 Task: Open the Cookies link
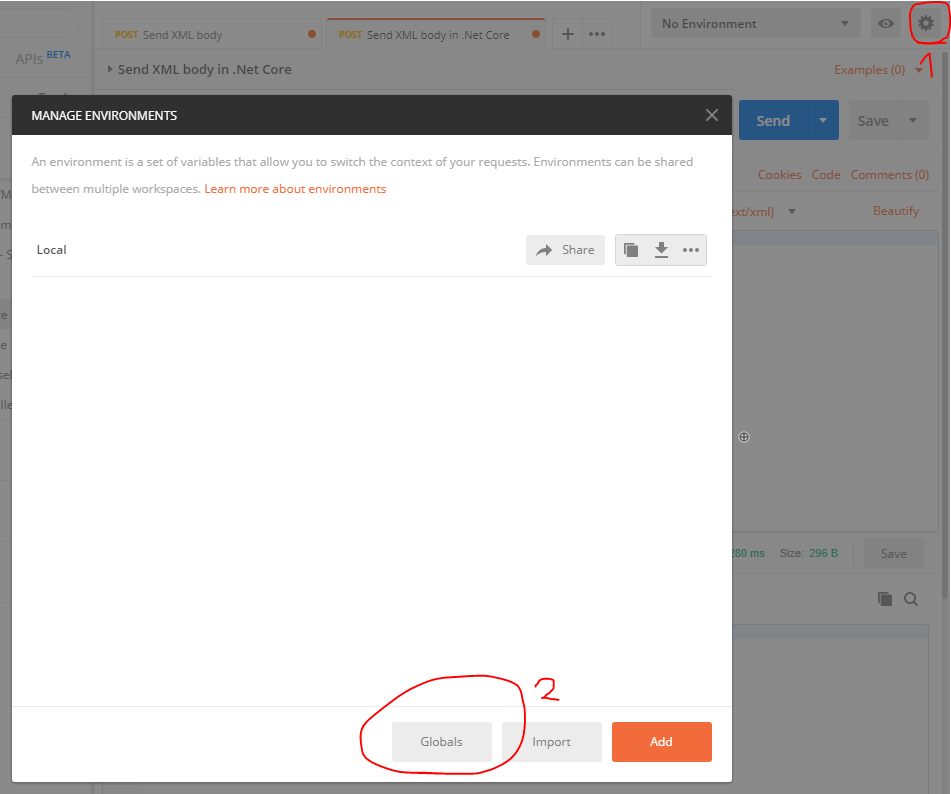779,175
